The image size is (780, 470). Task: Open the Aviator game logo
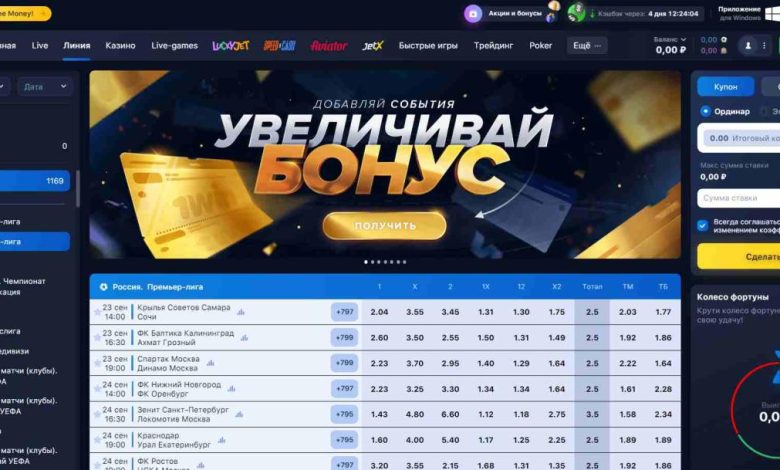point(328,46)
